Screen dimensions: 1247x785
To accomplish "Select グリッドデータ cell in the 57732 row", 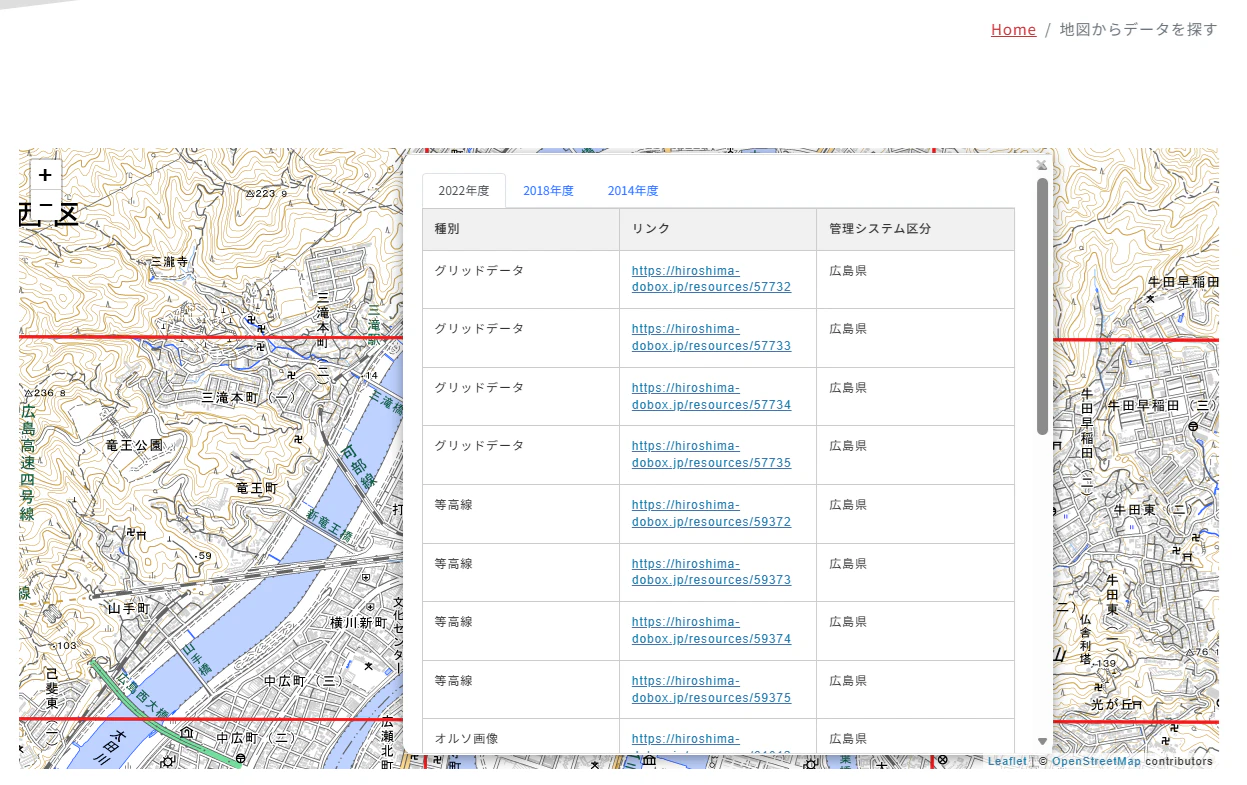I will coord(521,279).
